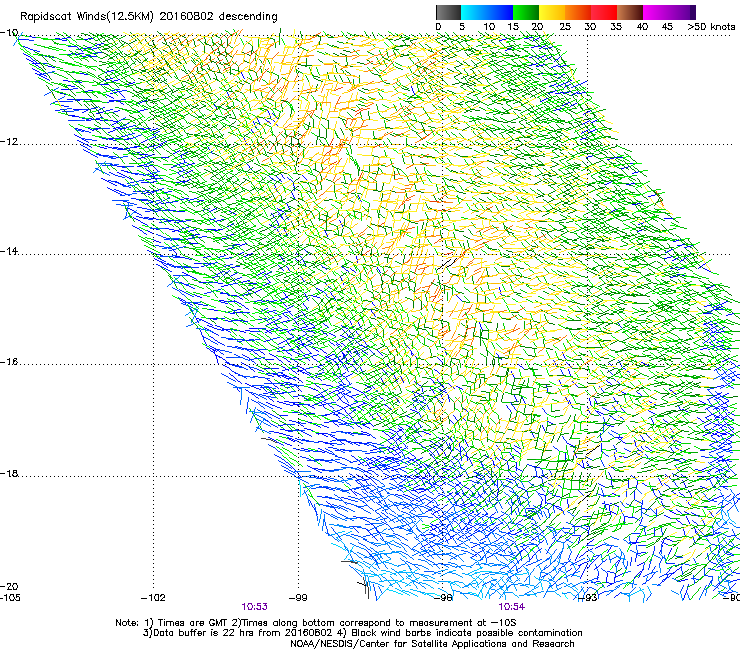The image size is (740, 650).
Task: Click the 'Times are GMT' note line
Action: point(316,623)
